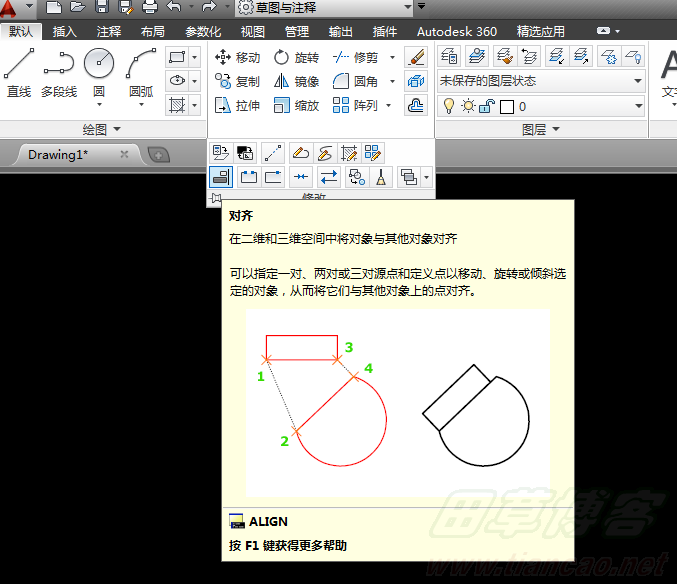Expand the Arc (圆弧) options arrow
The image size is (677, 584).
tap(141, 104)
